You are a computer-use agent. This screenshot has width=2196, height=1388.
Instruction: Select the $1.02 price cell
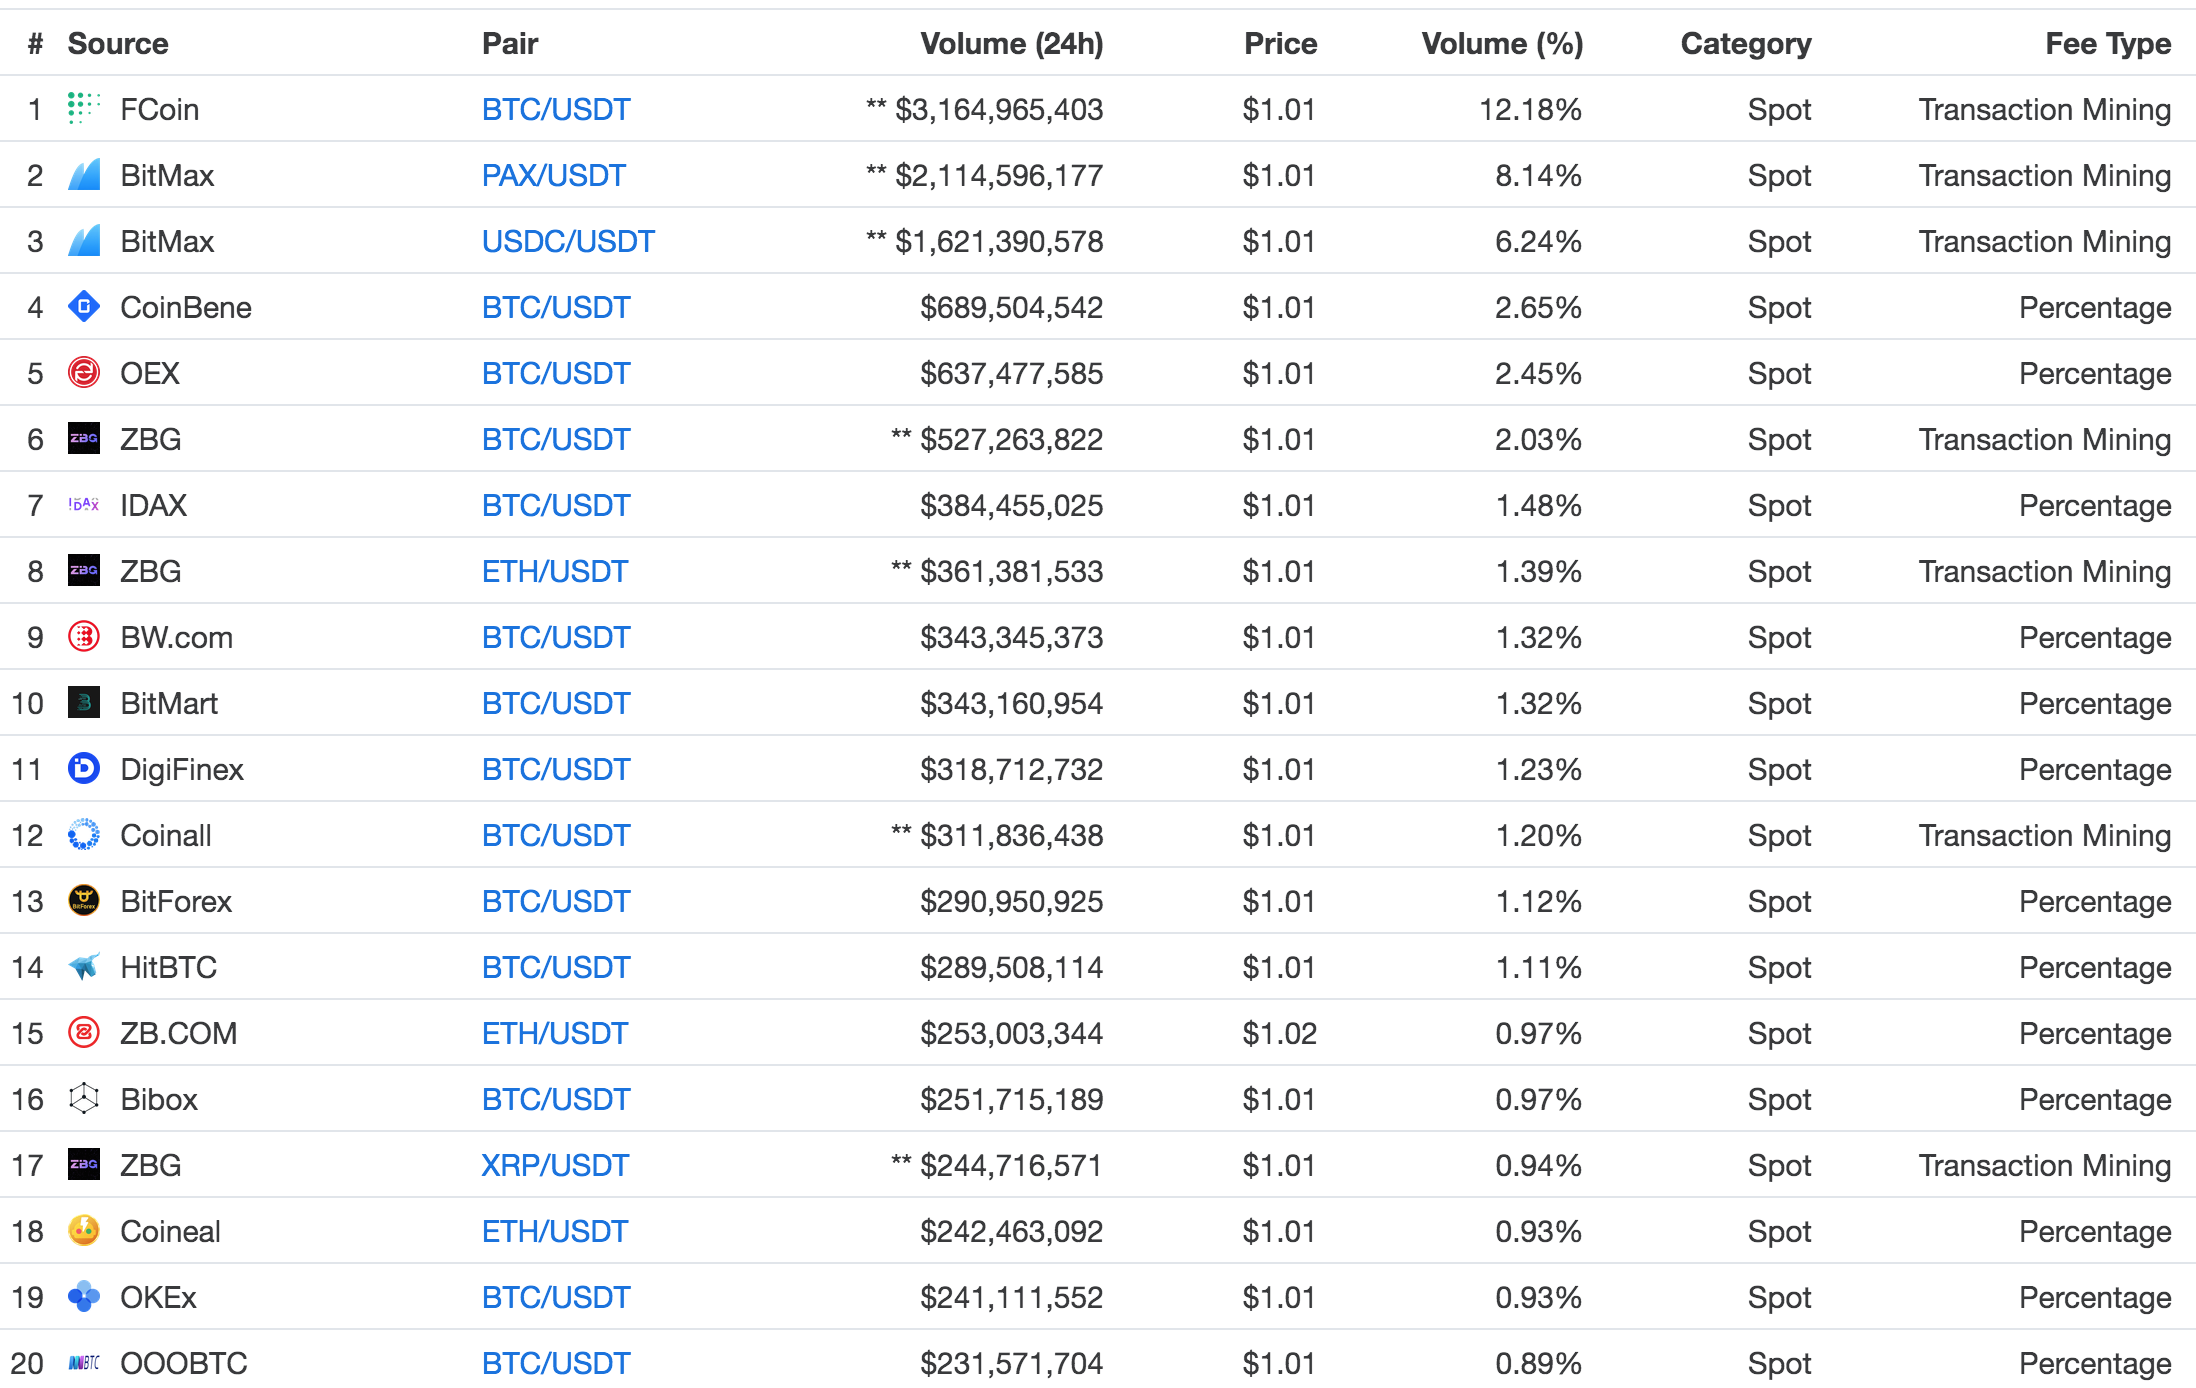(1280, 1033)
